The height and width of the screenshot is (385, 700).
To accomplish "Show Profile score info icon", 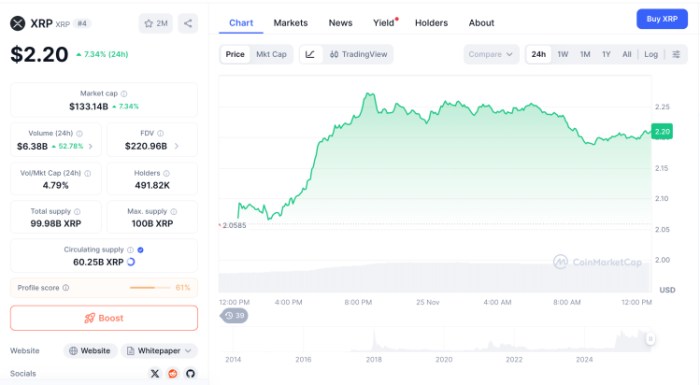I will click(66, 288).
